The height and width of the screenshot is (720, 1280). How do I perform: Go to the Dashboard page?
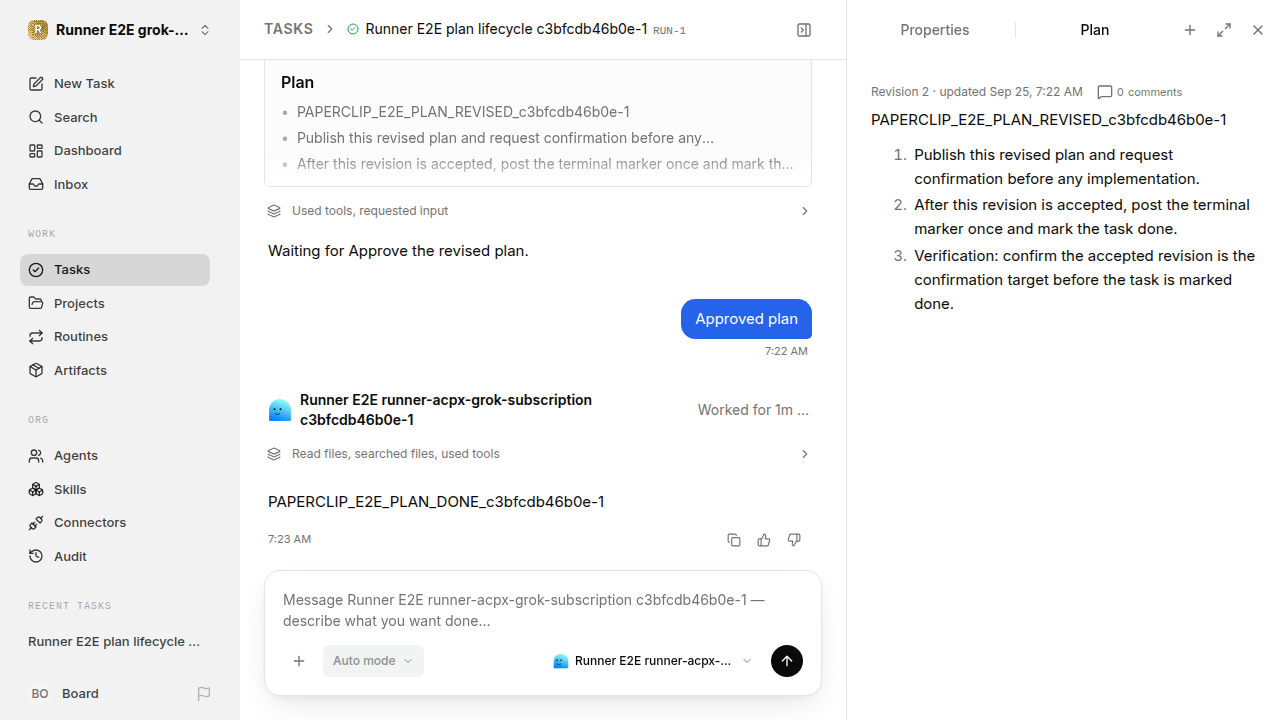pyautogui.click(x=115, y=150)
